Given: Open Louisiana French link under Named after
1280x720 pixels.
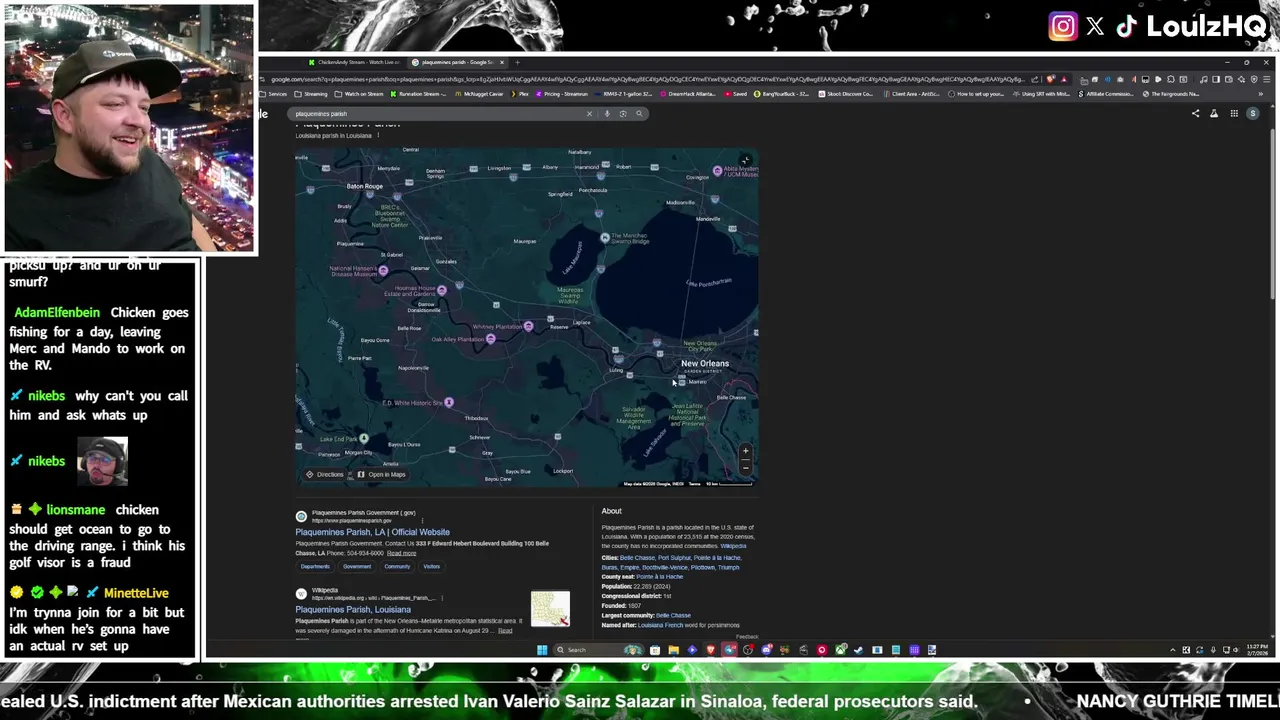Looking at the screenshot, I should [x=660, y=625].
